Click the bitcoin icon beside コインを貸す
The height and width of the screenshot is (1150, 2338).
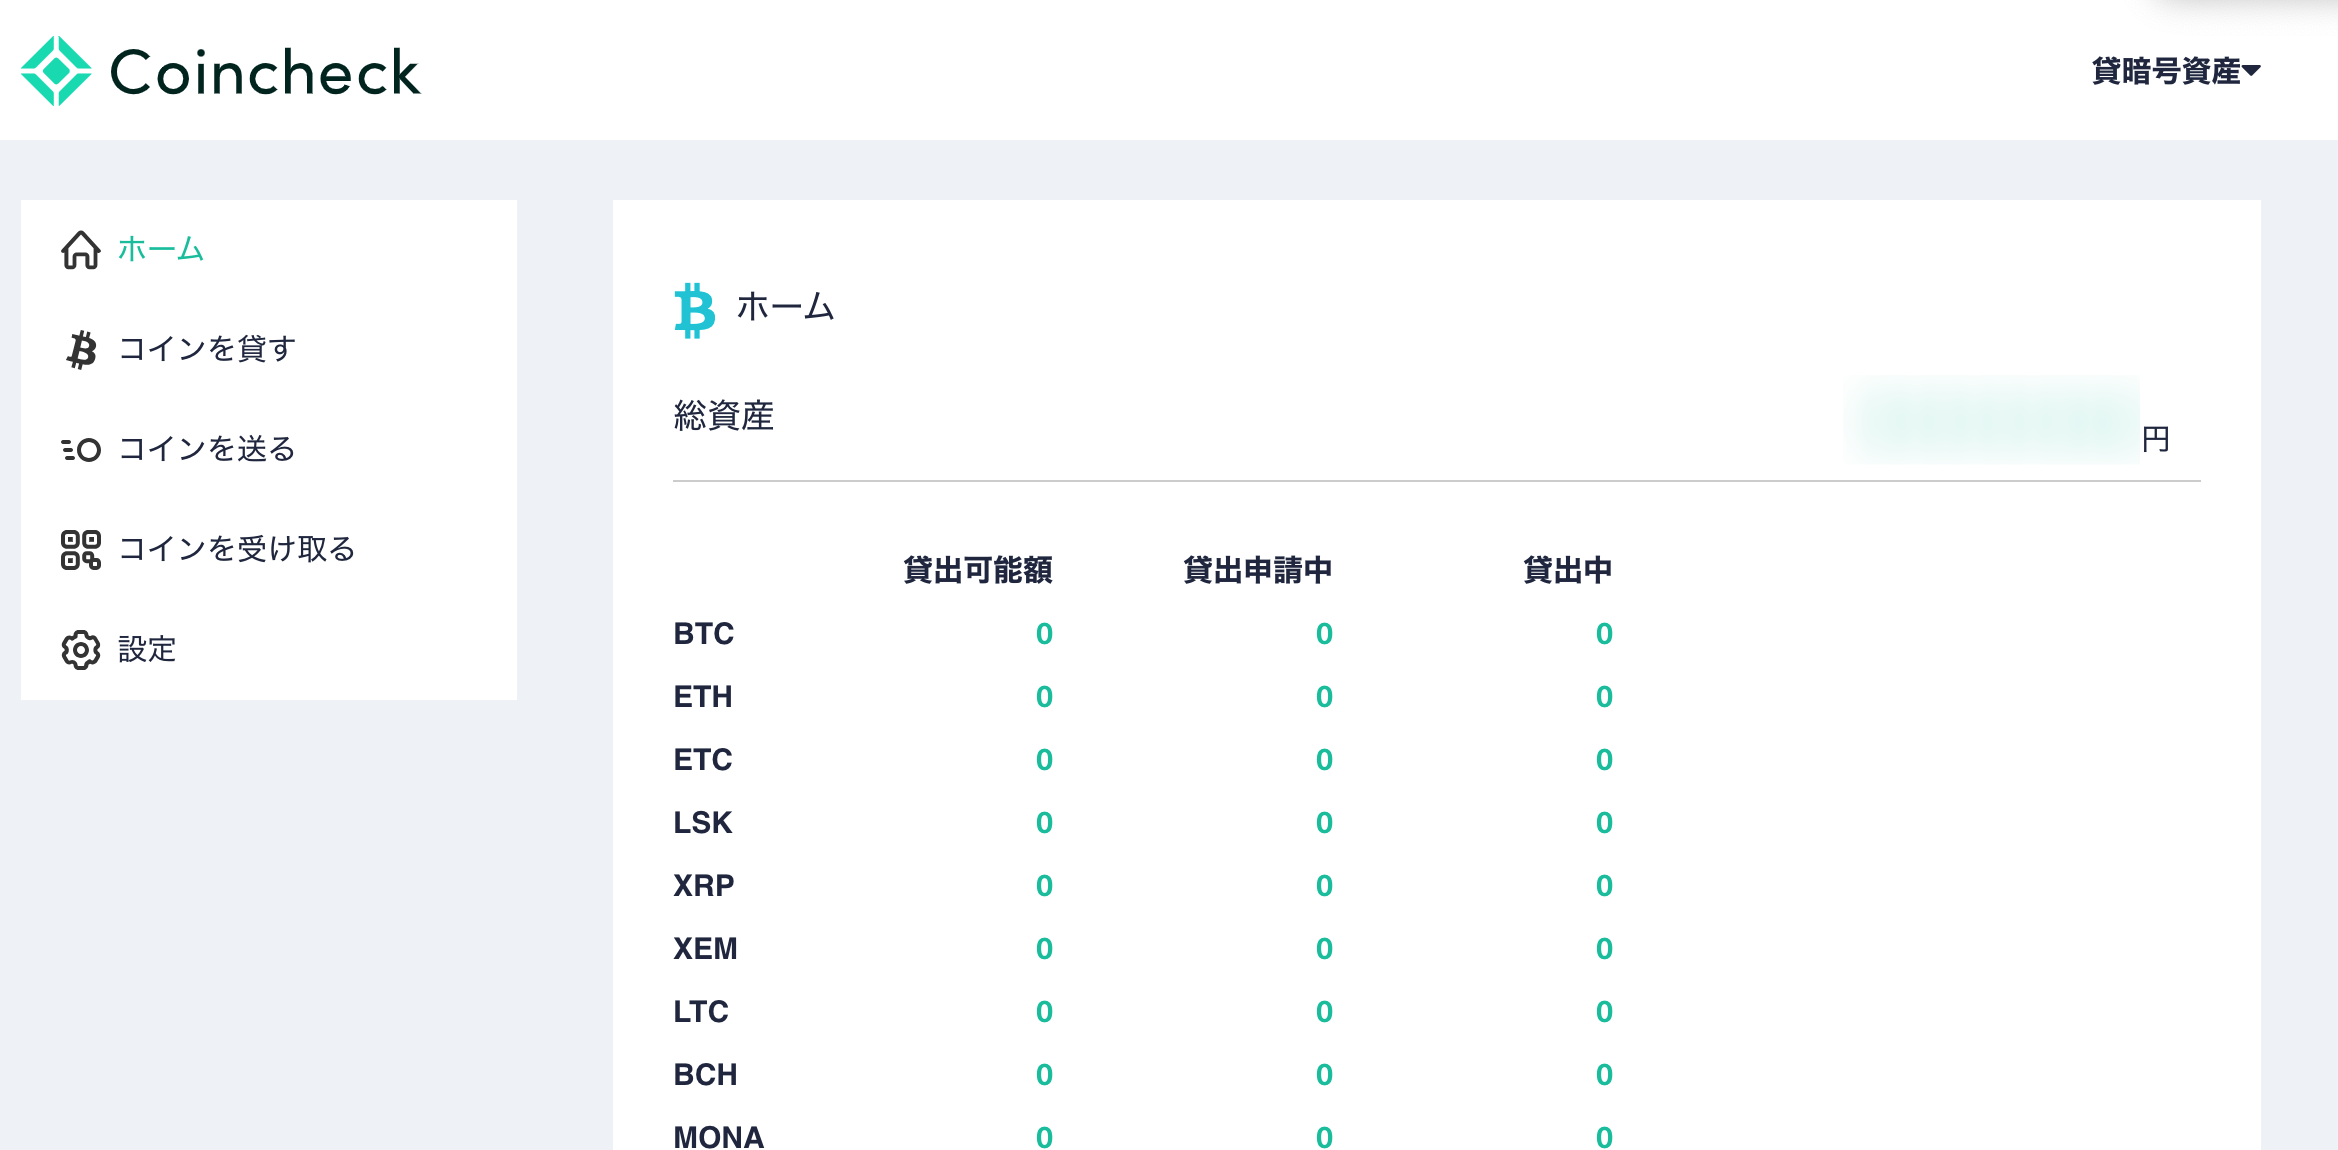tap(81, 350)
